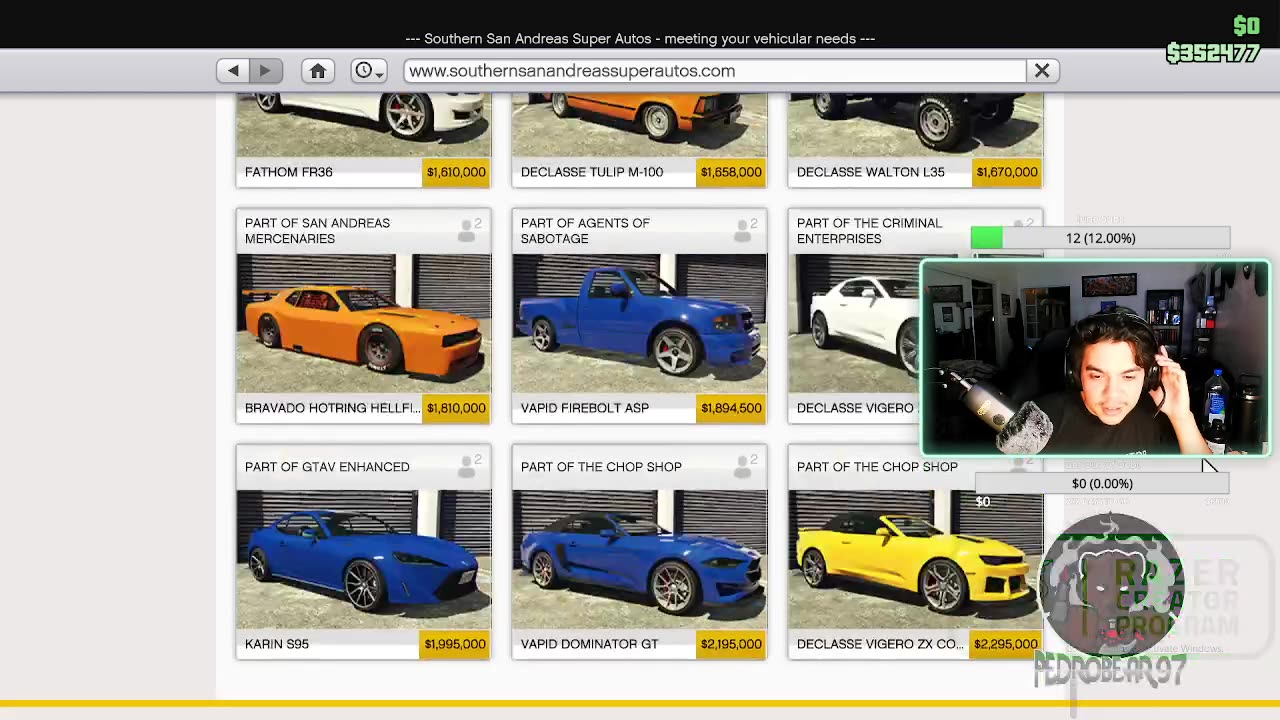The height and width of the screenshot is (720, 1280).
Task: Click the website address bar
Action: point(715,71)
